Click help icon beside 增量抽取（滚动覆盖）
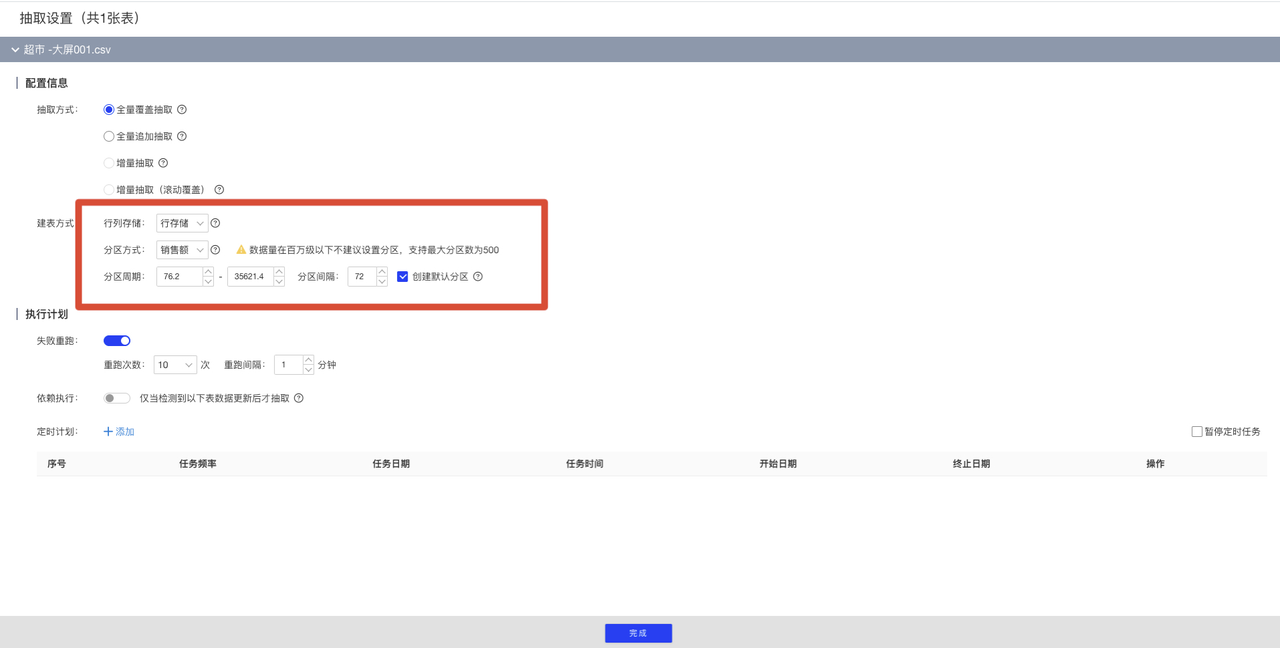This screenshot has width=1280, height=648. point(219,190)
